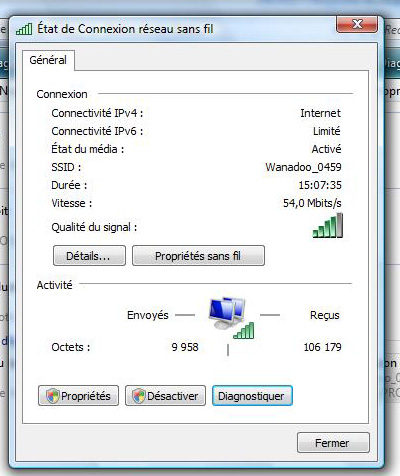This screenshot has height=476, width=400.
Task: Click the network computers activity icon
Action: click(x=227, y=313)
